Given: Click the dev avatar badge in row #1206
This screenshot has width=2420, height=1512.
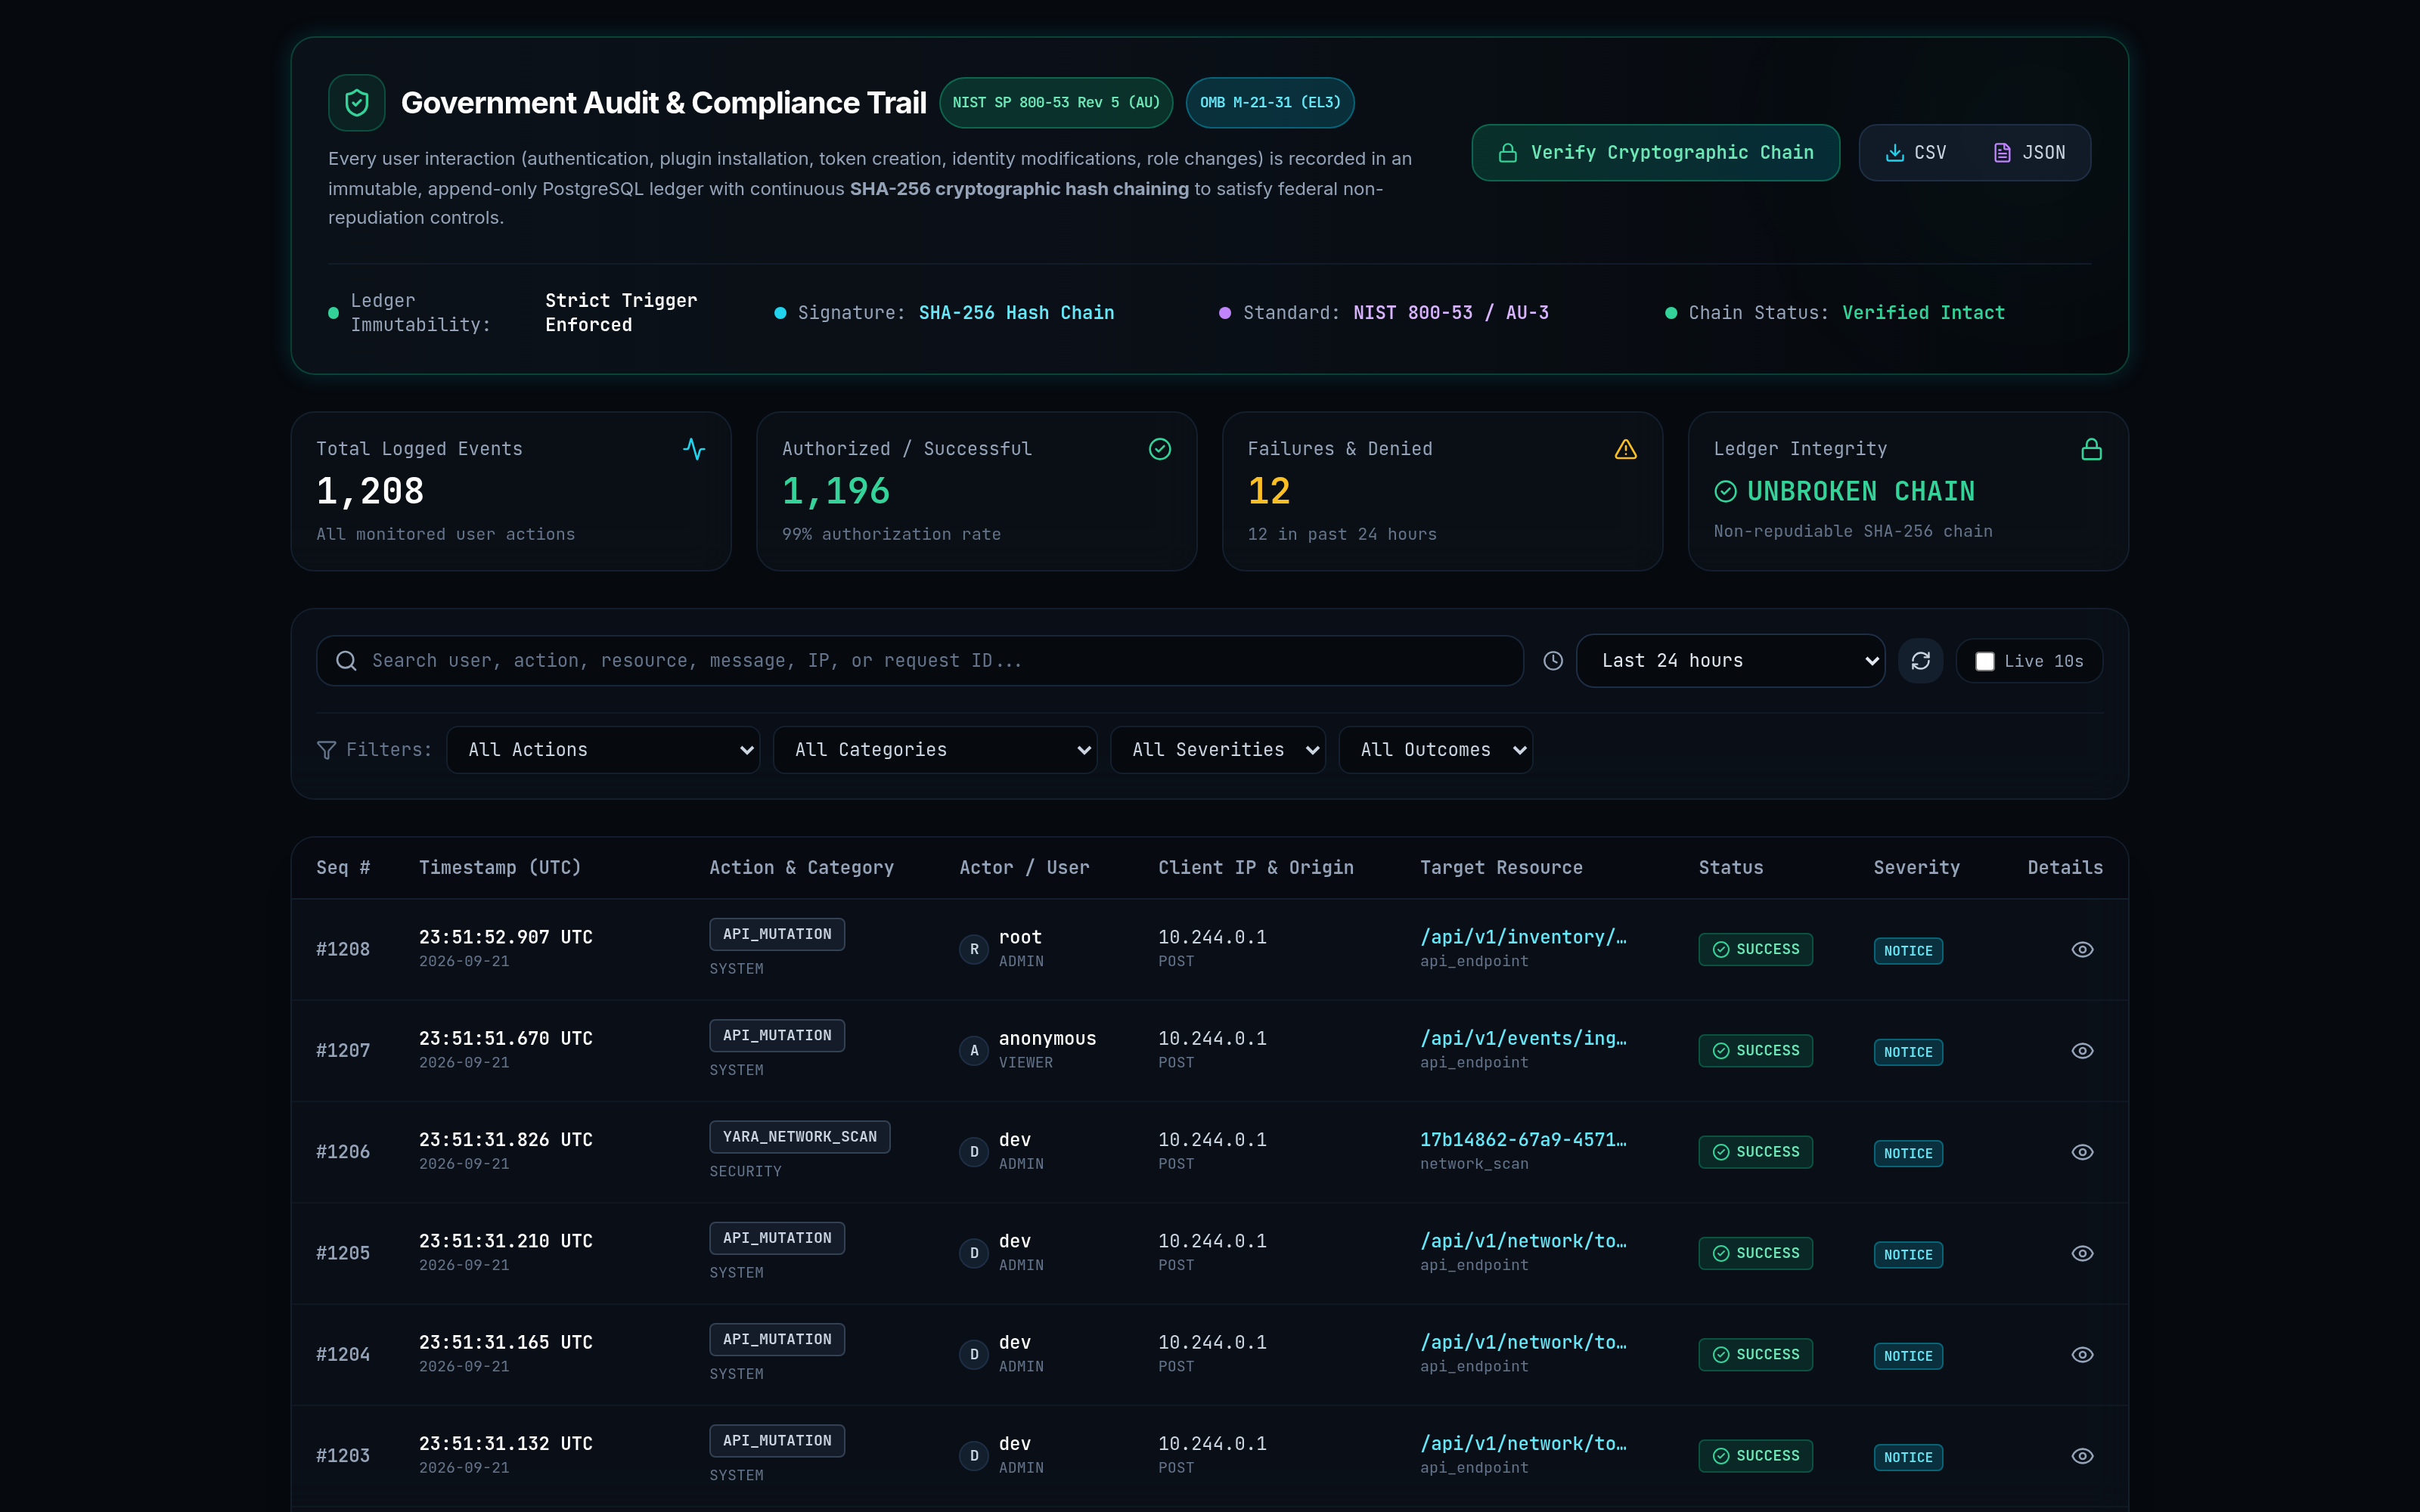Looking at the screenshot, I should click(974, 1152).
